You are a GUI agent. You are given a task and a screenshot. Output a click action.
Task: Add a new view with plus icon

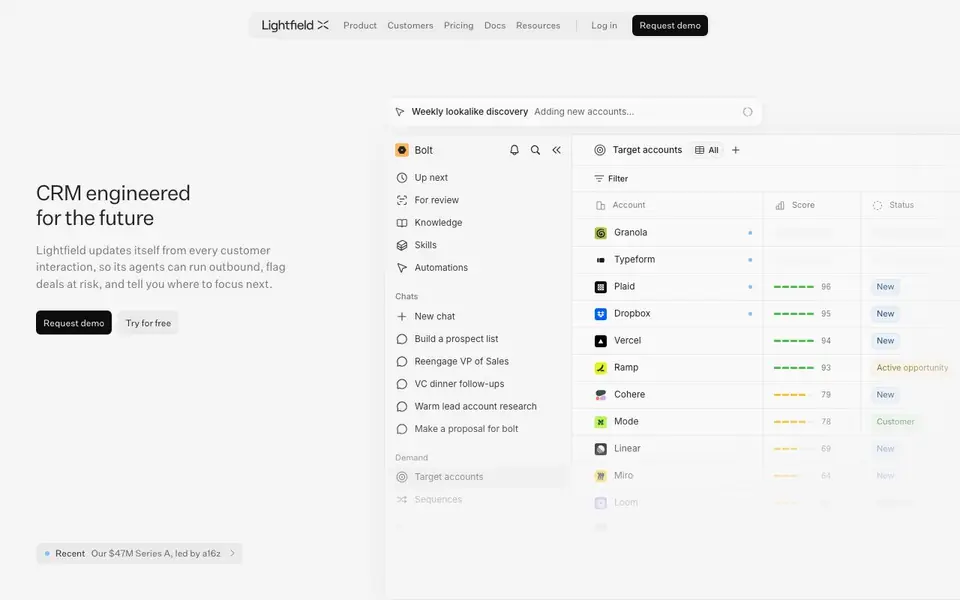(x=736, y=150)
